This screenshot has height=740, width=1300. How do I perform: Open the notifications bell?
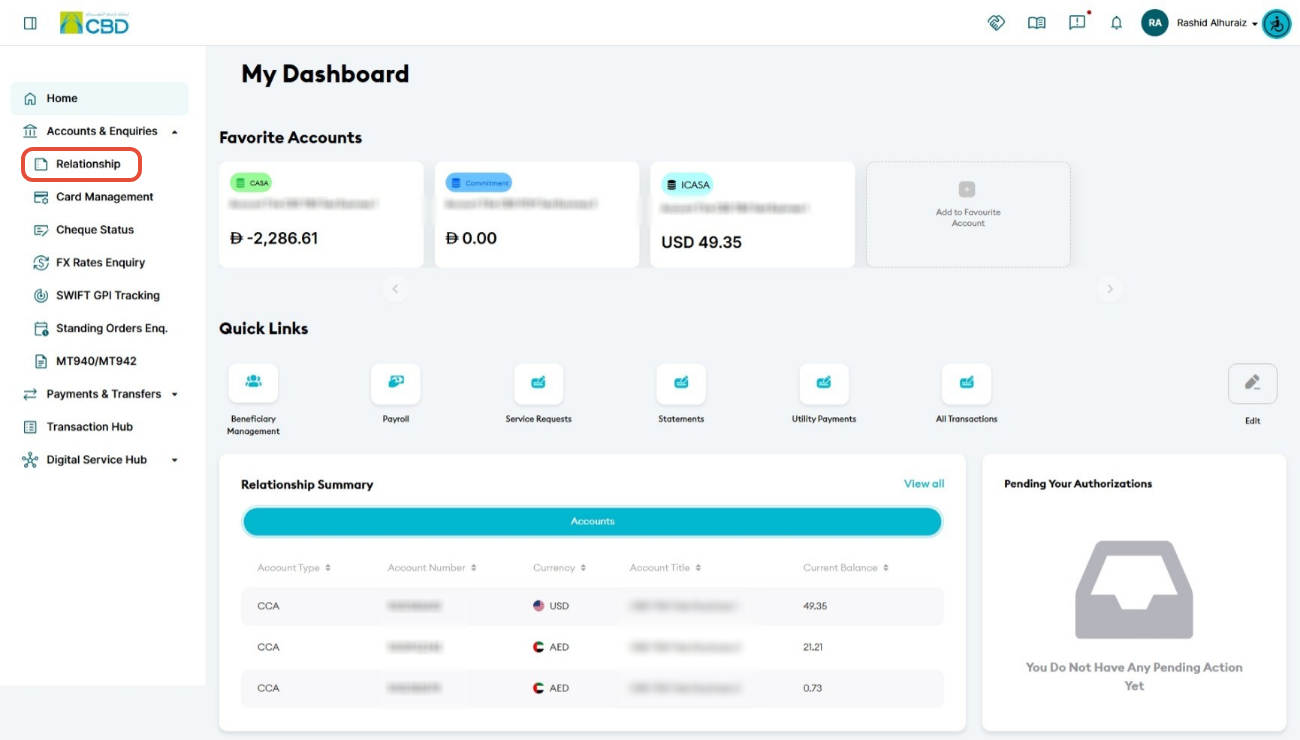(x=1117, y=23)
